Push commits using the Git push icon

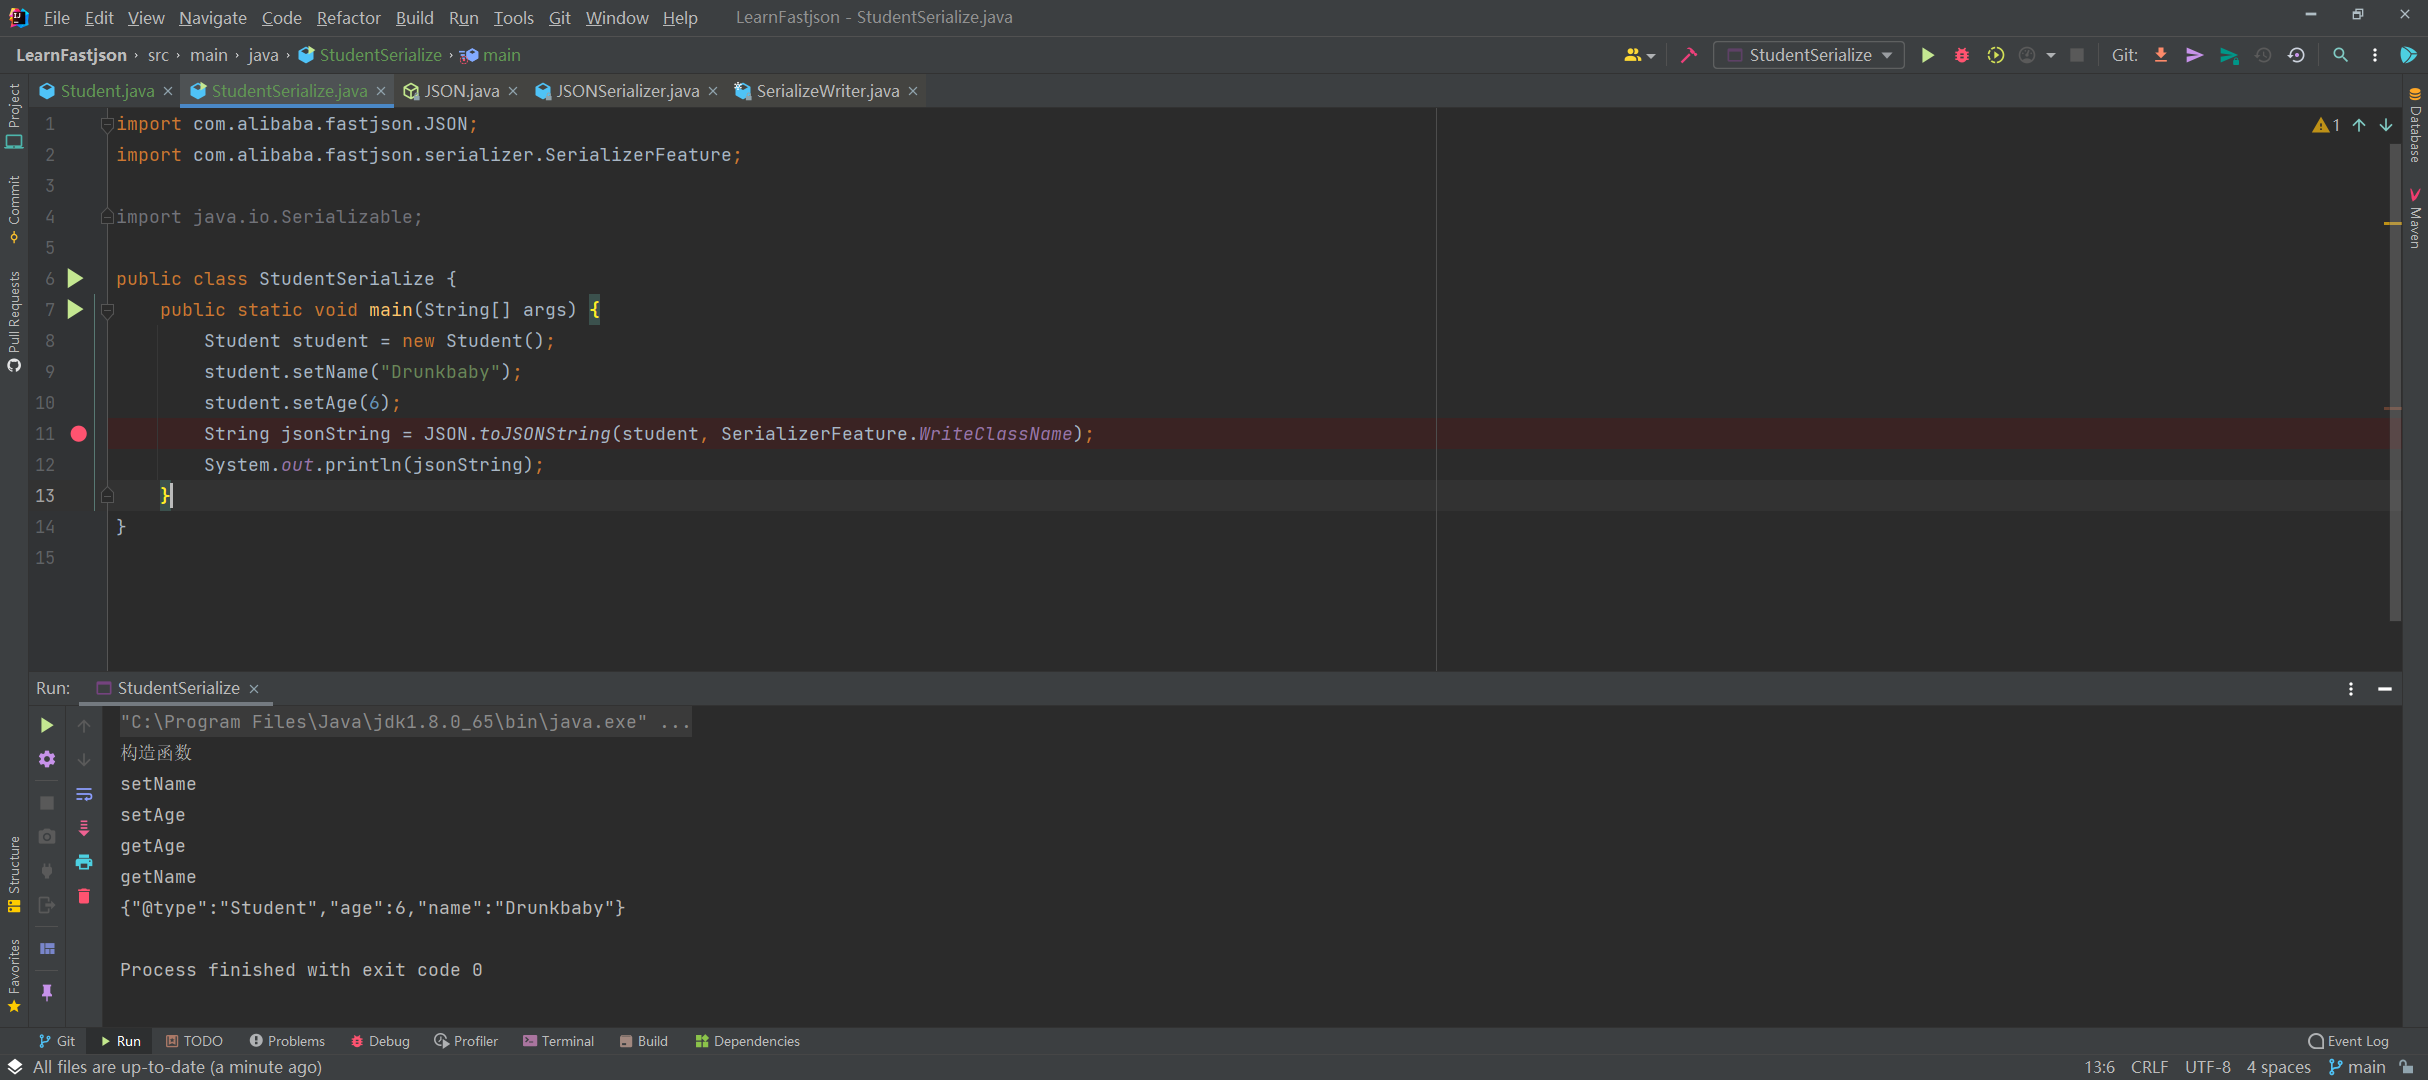click(2196, 55)
